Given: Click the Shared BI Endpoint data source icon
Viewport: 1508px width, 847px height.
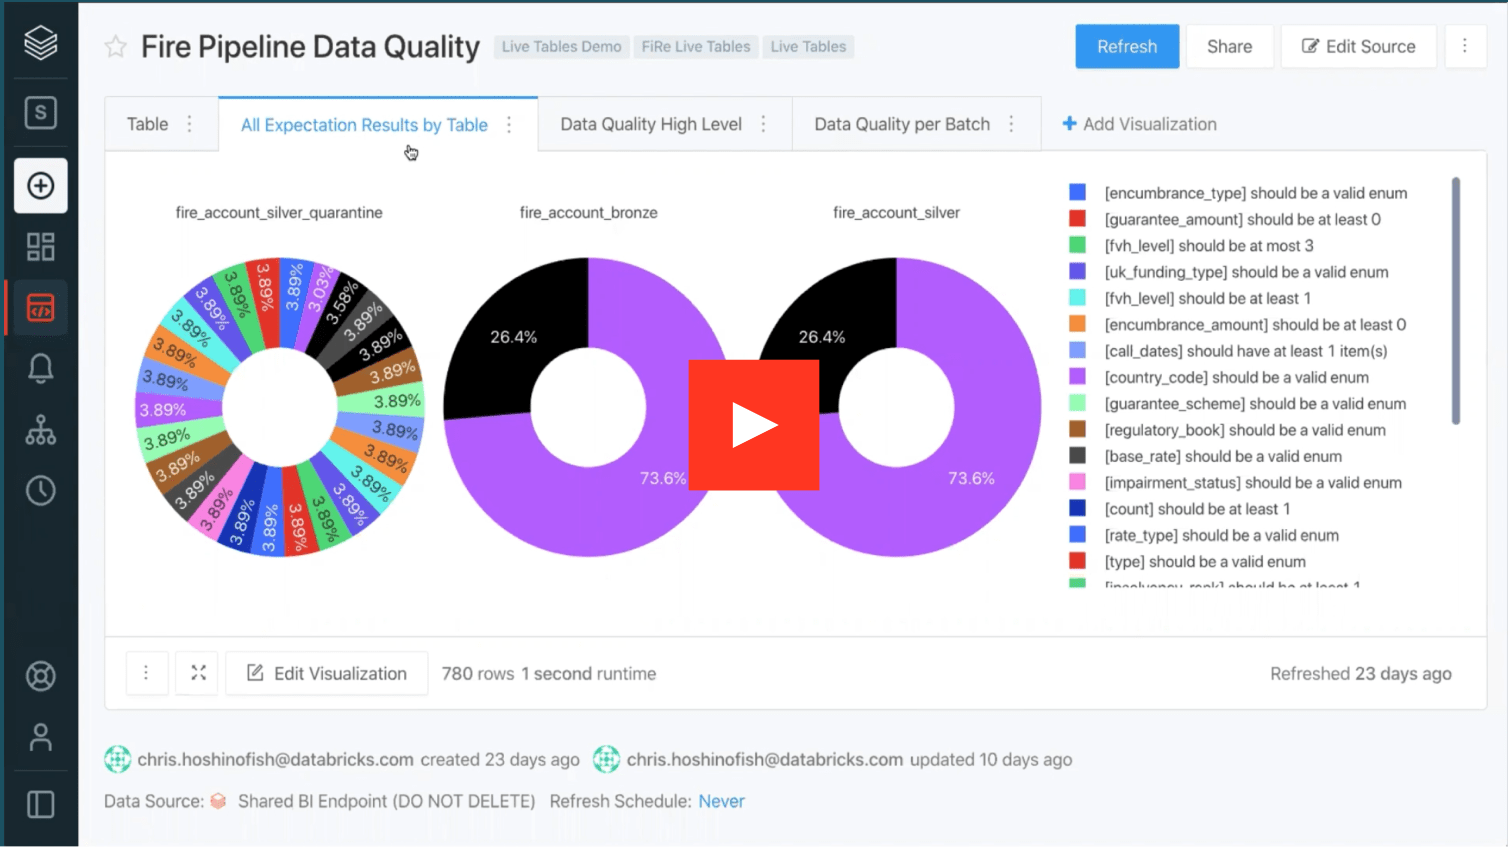Looking at the screenshot, I should [219, 801].
